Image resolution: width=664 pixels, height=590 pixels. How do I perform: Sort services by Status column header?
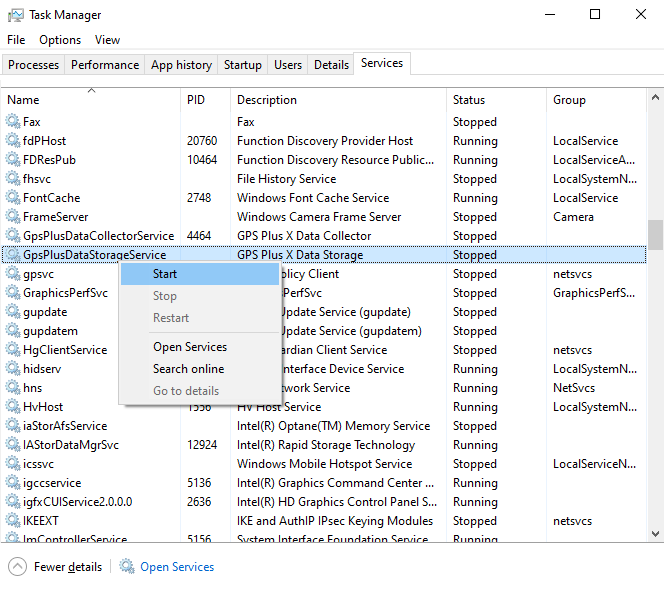click(469, 100)
